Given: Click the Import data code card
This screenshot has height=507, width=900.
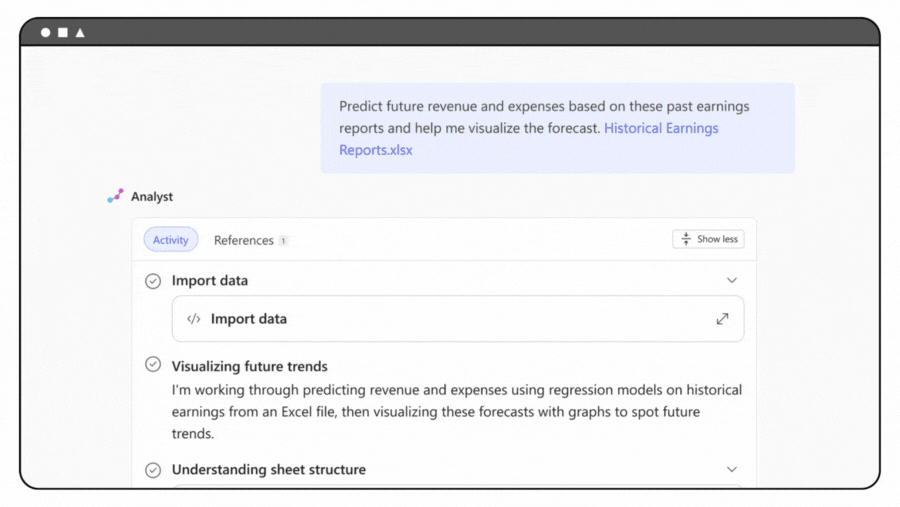Looking at the screenshot, I should point(457,319).
